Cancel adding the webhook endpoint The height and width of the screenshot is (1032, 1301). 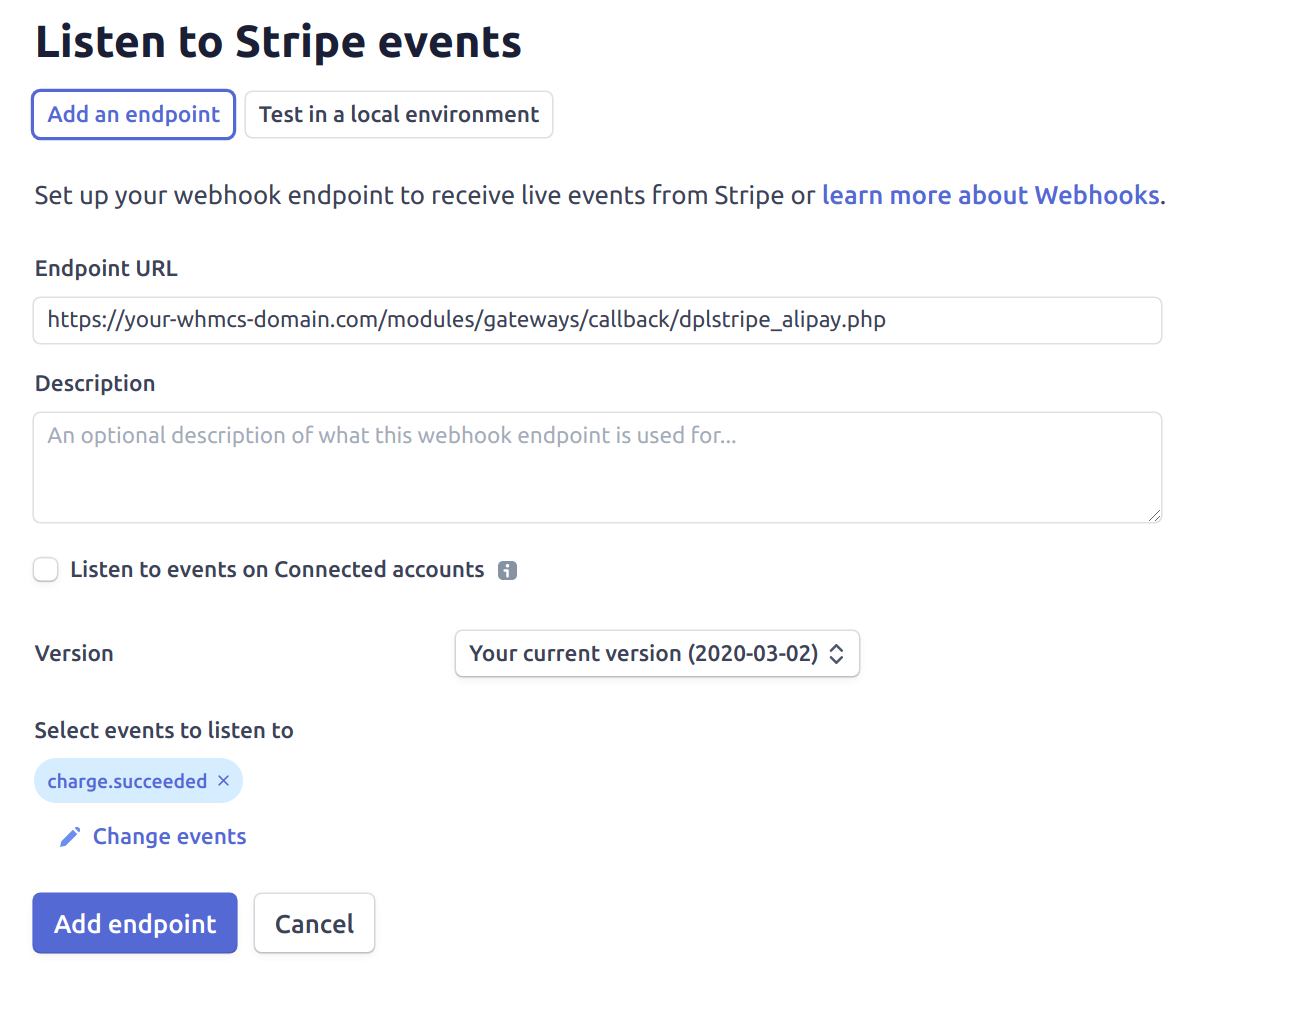point(314,923)
